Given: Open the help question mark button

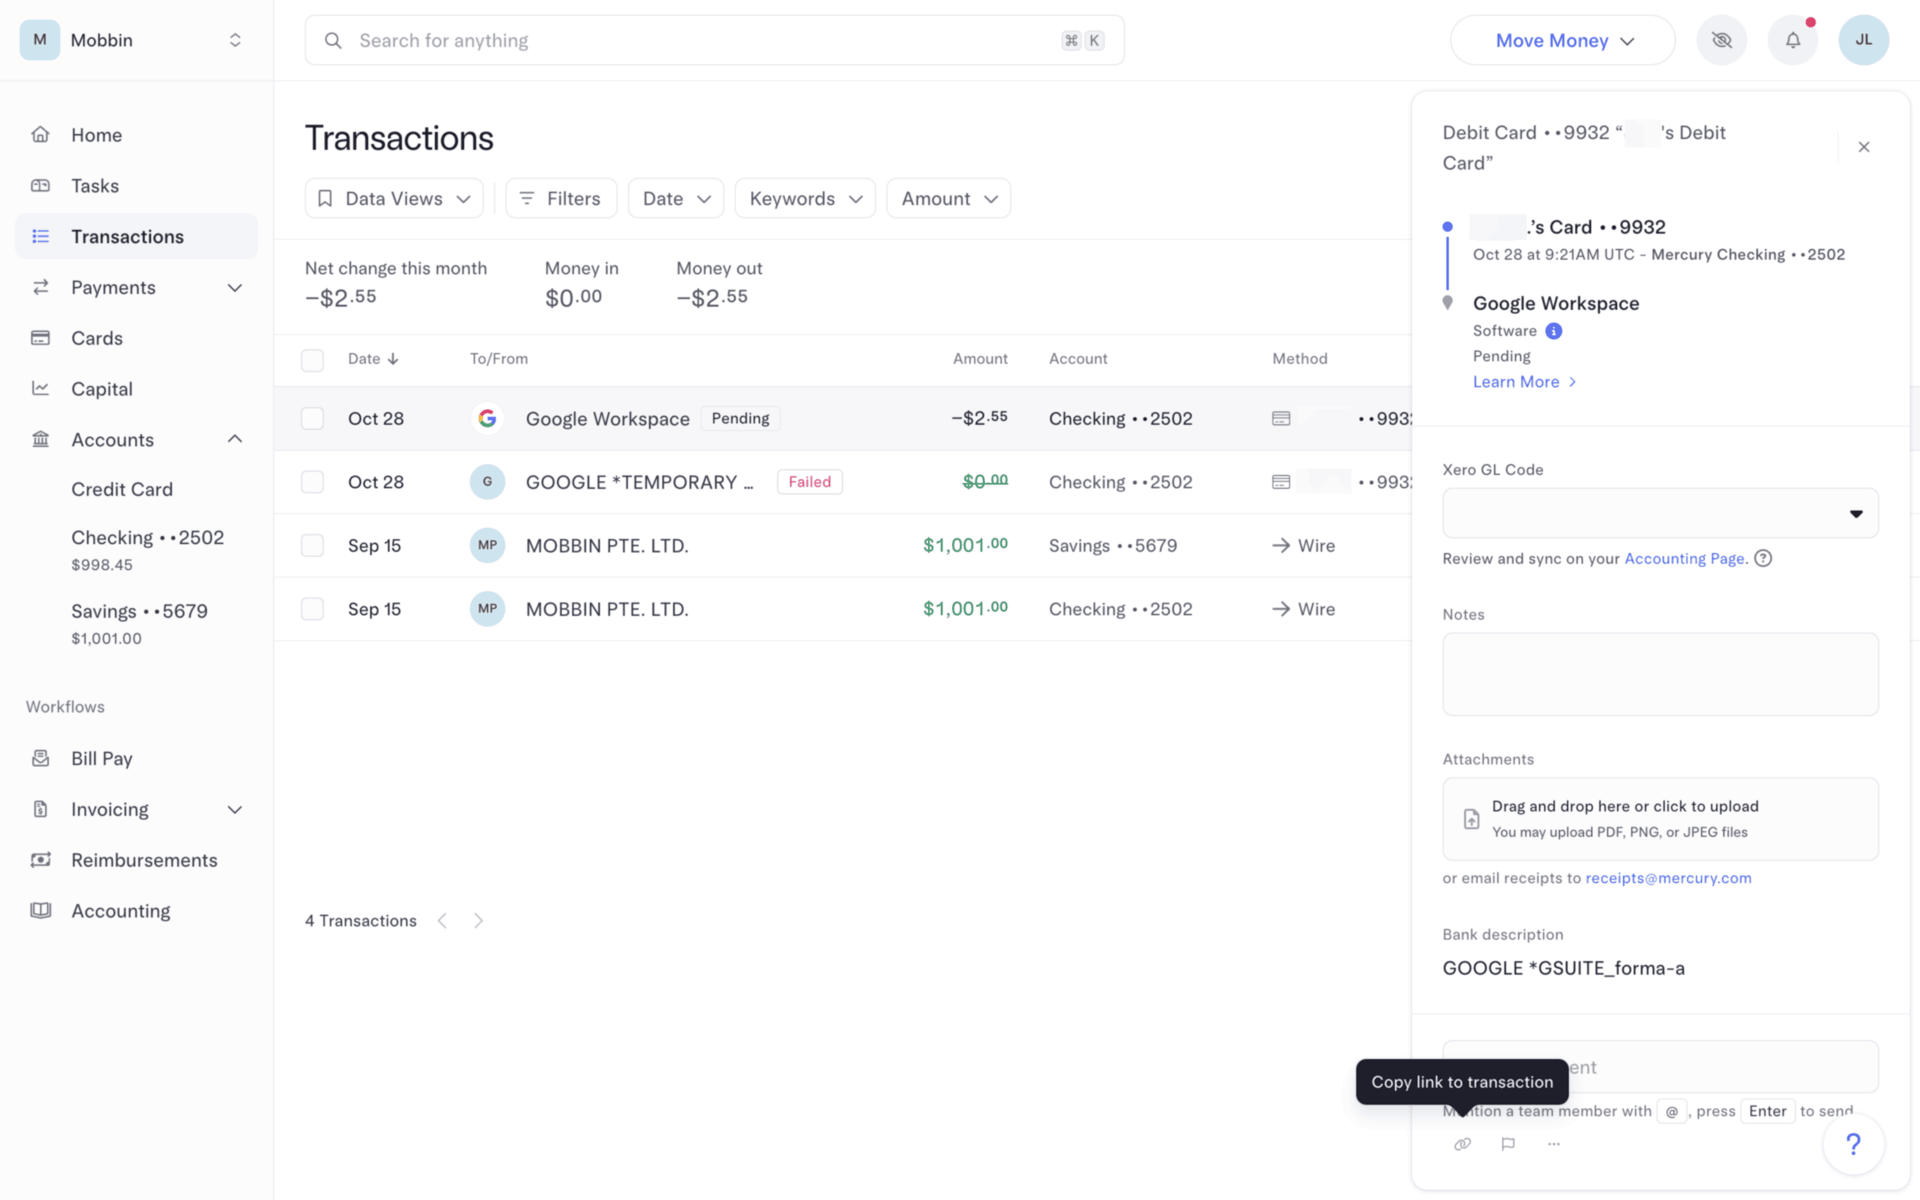Looking at the screenshot, I should 1853,1144.
